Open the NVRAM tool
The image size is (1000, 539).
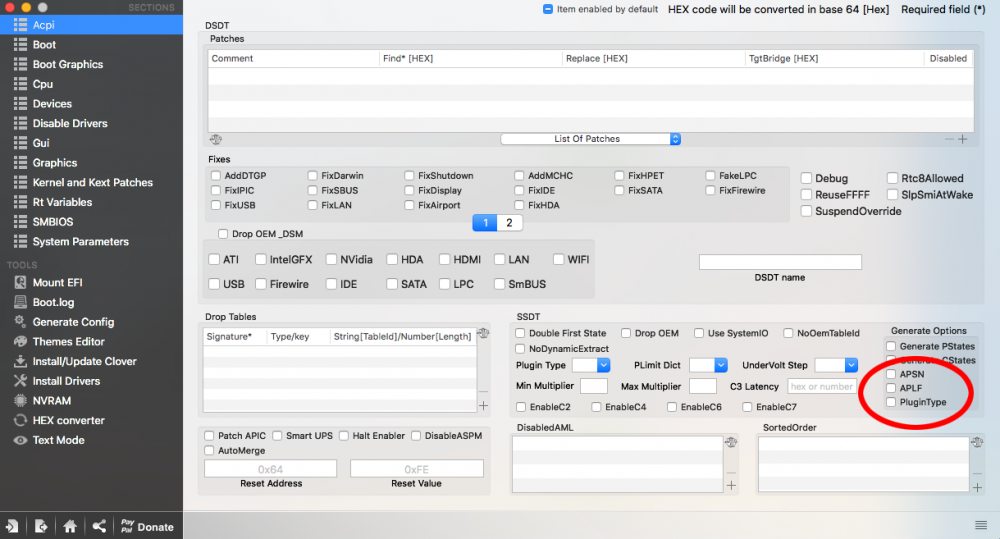click(x=52, y=401)
